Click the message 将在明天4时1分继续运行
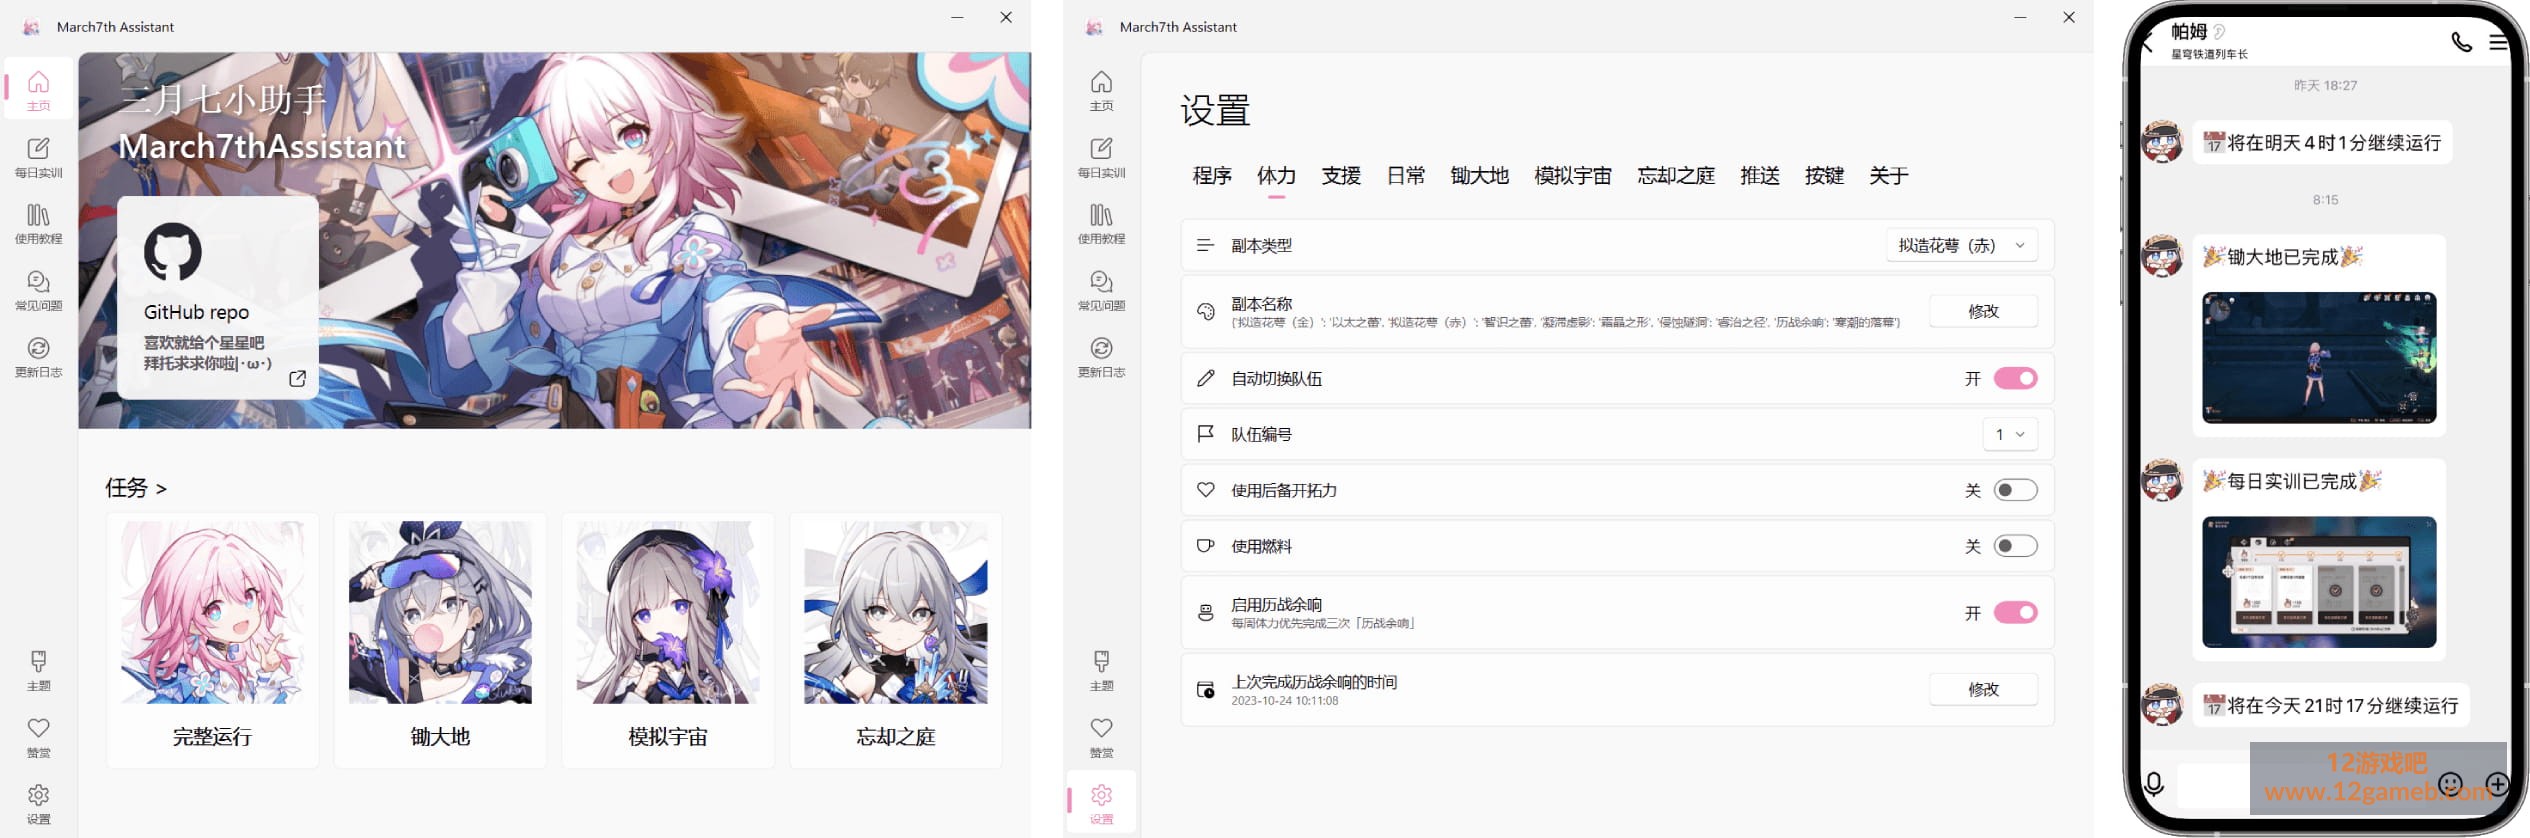This screenshot has height=838, width=2530. pos(2322,142)
